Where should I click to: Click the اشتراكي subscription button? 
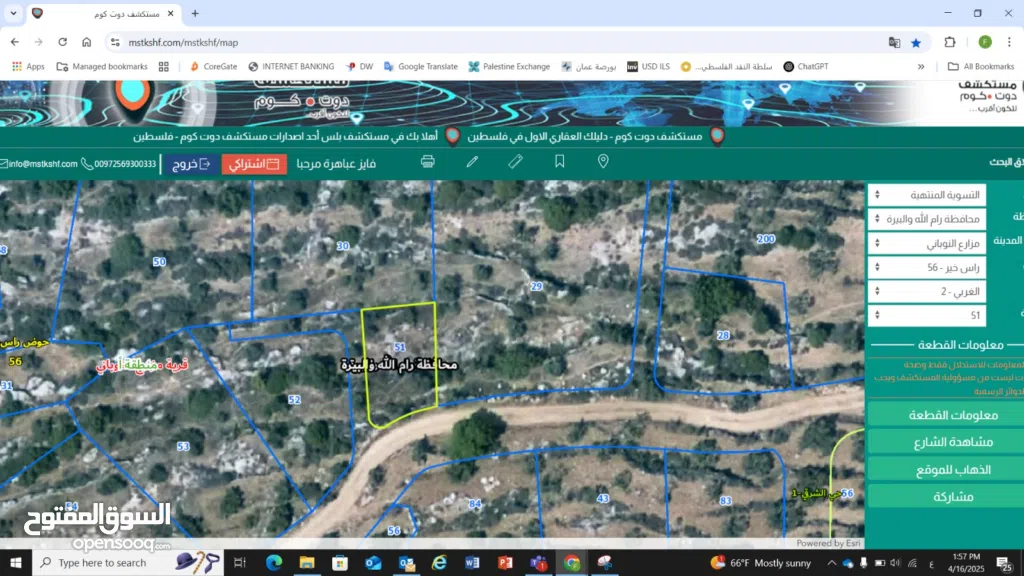[254, 164]
